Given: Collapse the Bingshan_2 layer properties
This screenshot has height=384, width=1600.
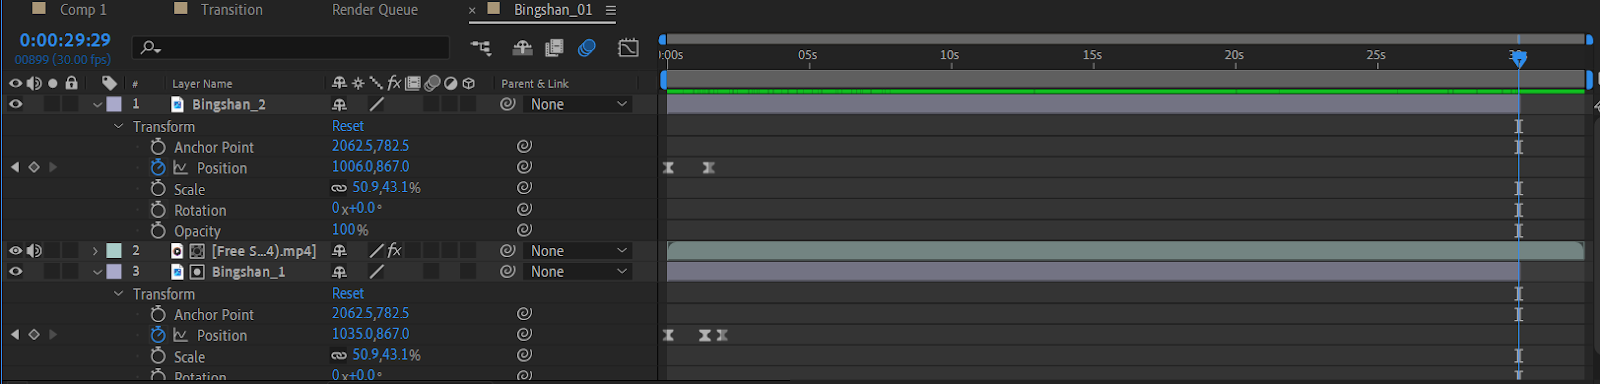Looking at the screenshot, I should coord(97,104).
